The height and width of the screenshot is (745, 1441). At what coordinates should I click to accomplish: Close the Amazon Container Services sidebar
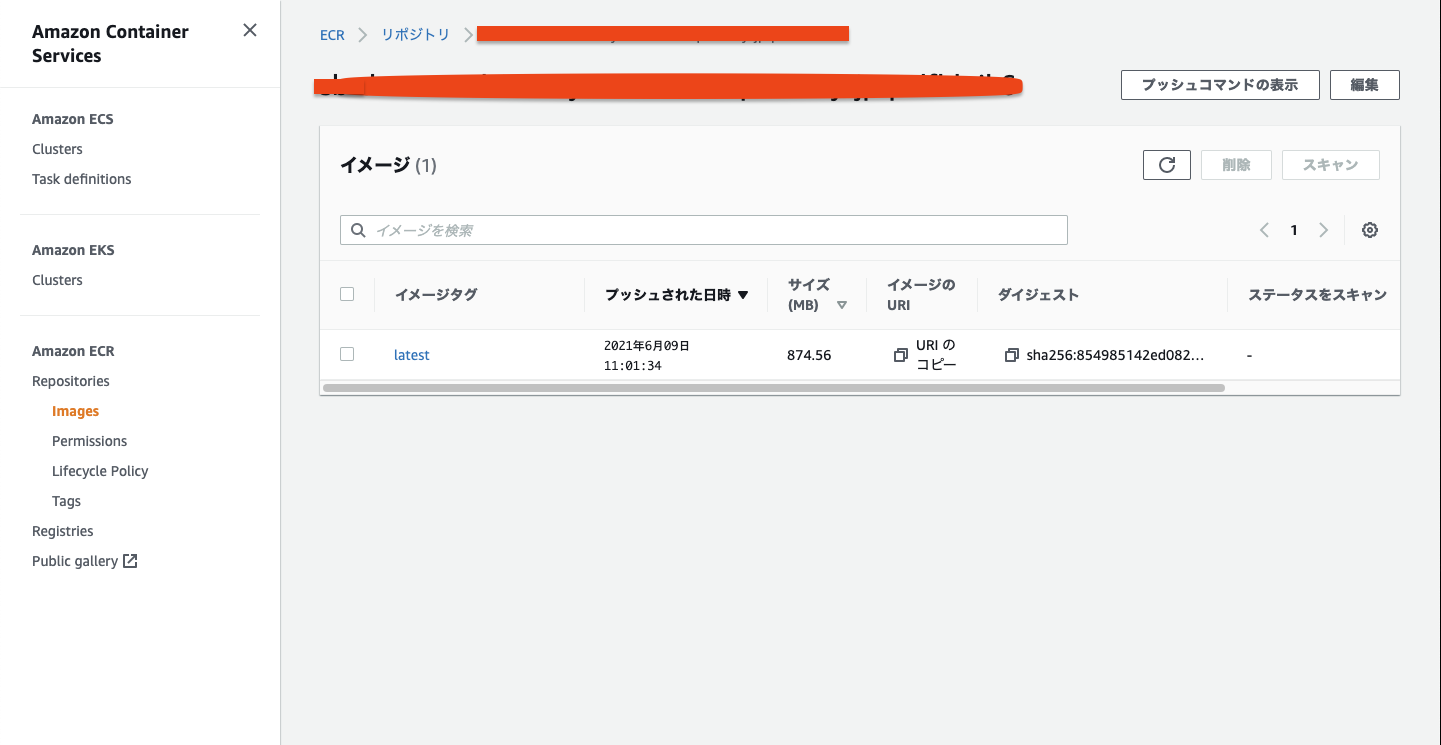250,30
